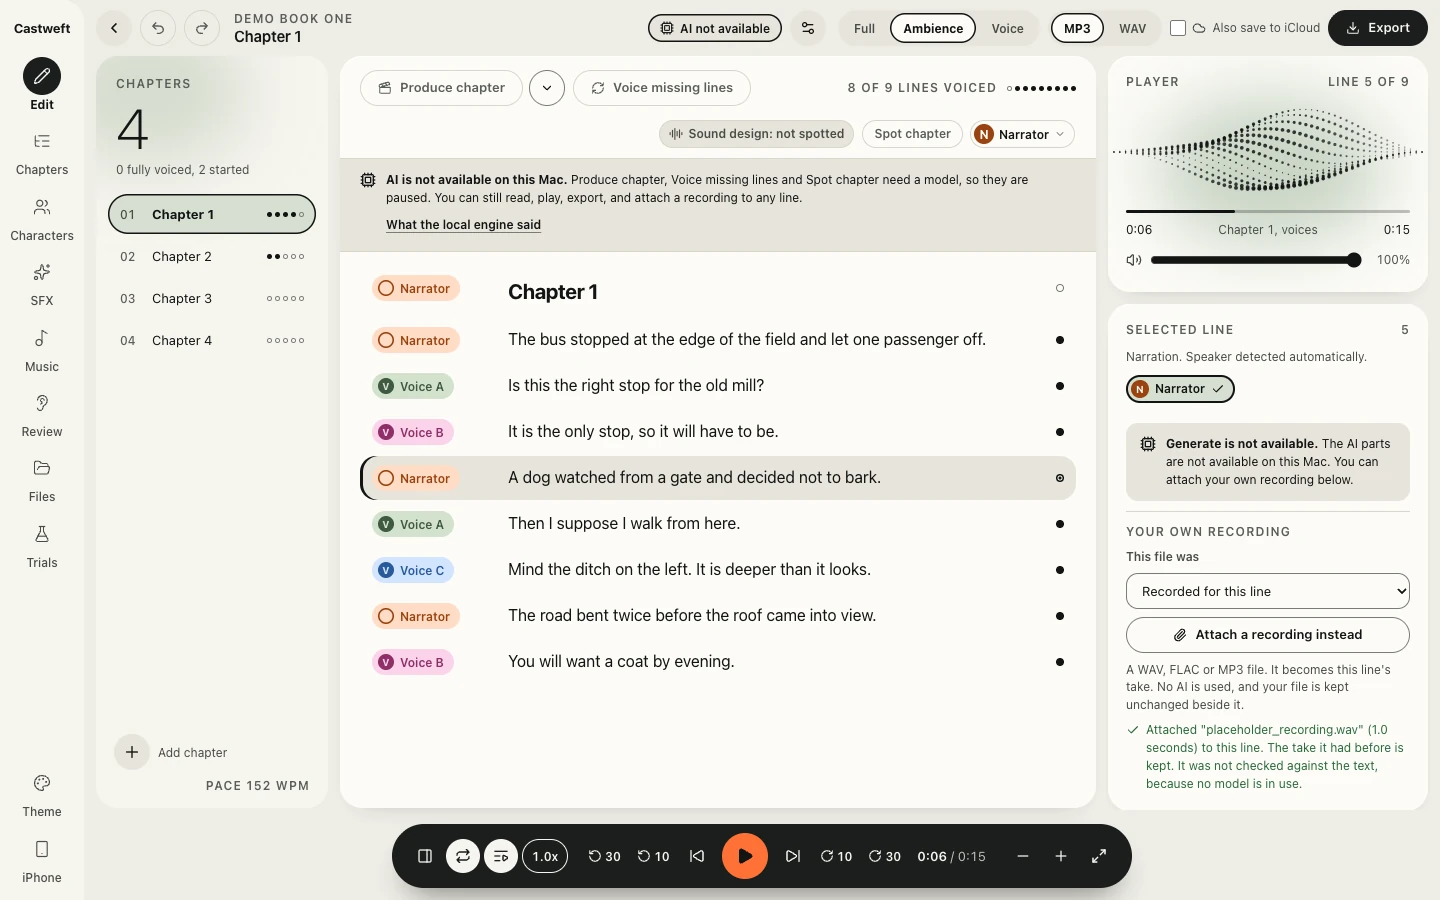This screenshot has height=900, width=1440.
Task: Open What the local engine said link
Action: click(x=463, y=225)
